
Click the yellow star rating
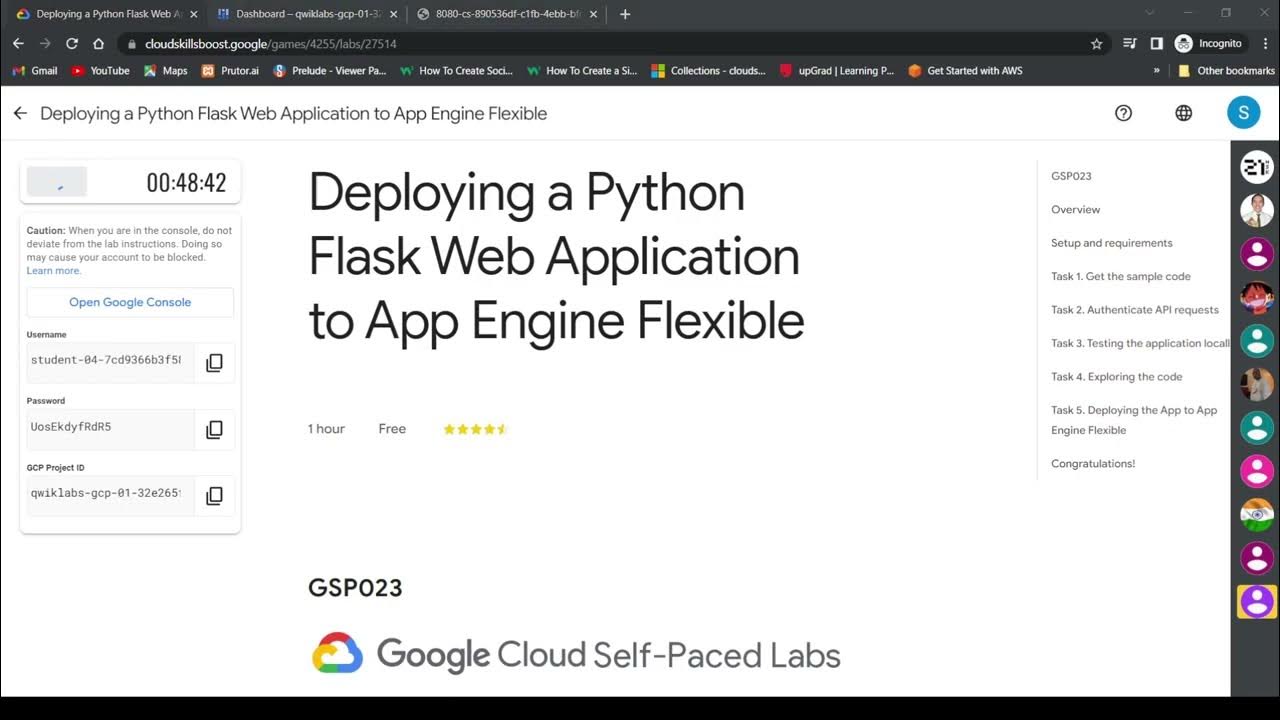pos(476,429)
